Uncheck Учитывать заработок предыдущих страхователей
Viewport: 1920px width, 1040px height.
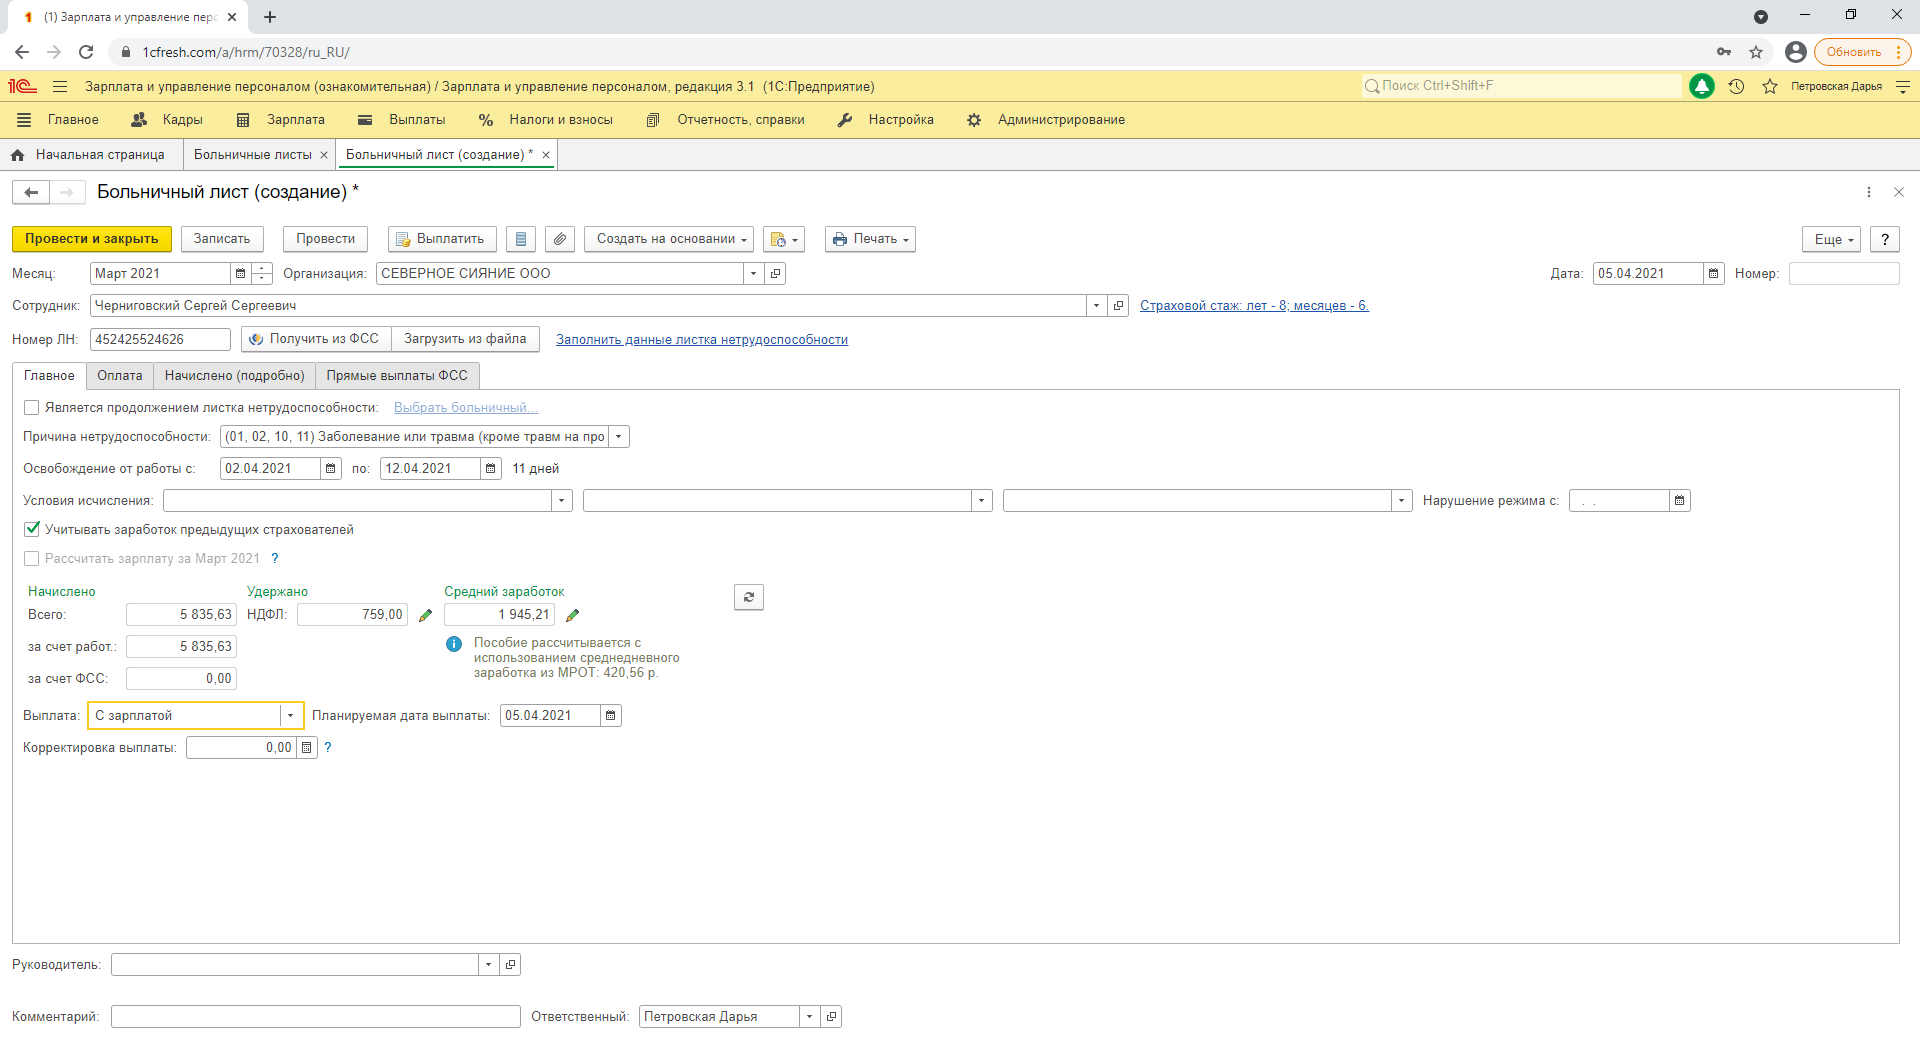point(32,529)
